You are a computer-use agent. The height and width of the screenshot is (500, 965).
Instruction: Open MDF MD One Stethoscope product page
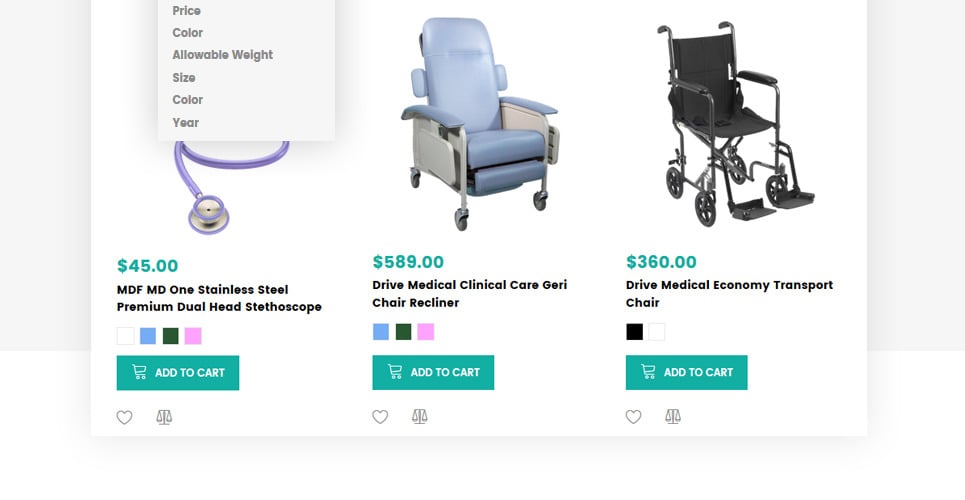coord(219,298)
